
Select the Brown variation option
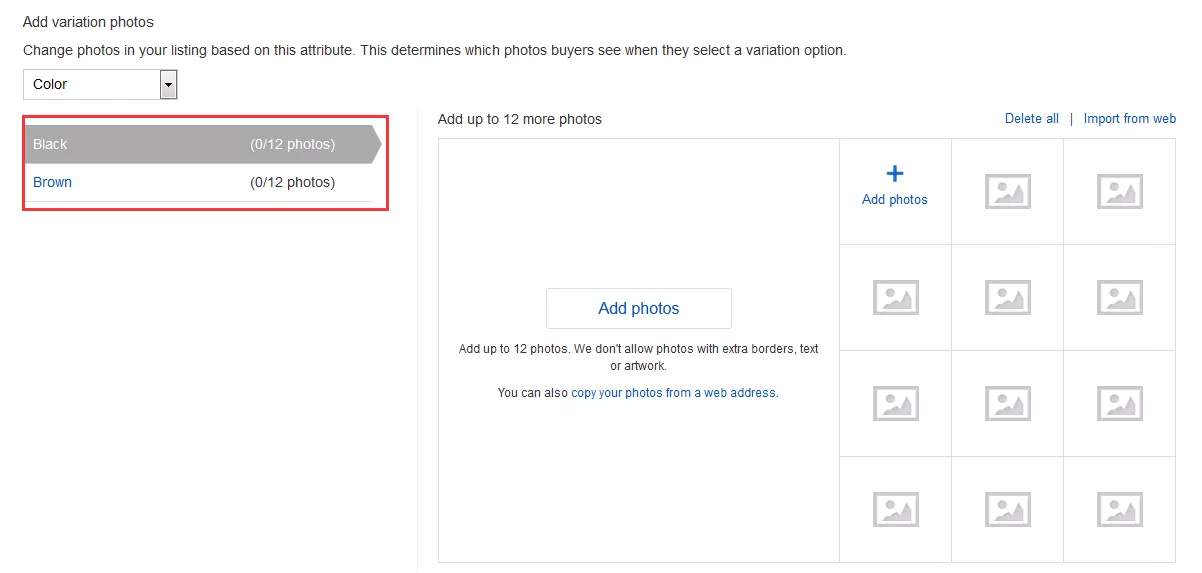53,182
